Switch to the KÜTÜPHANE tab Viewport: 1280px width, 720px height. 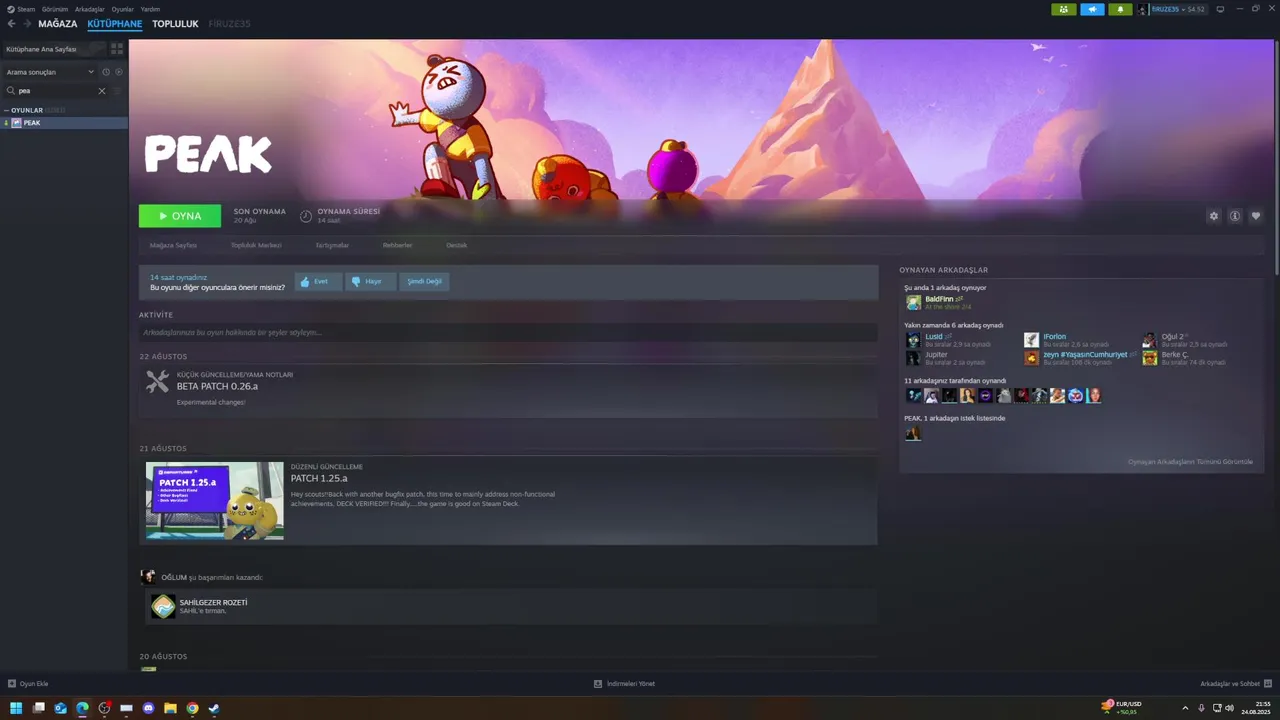115,24
